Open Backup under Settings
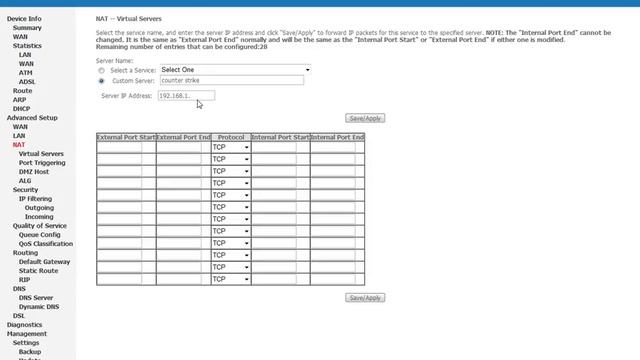Screen dimensions: 640x360 pyautogui.click(x=30, y=351)
